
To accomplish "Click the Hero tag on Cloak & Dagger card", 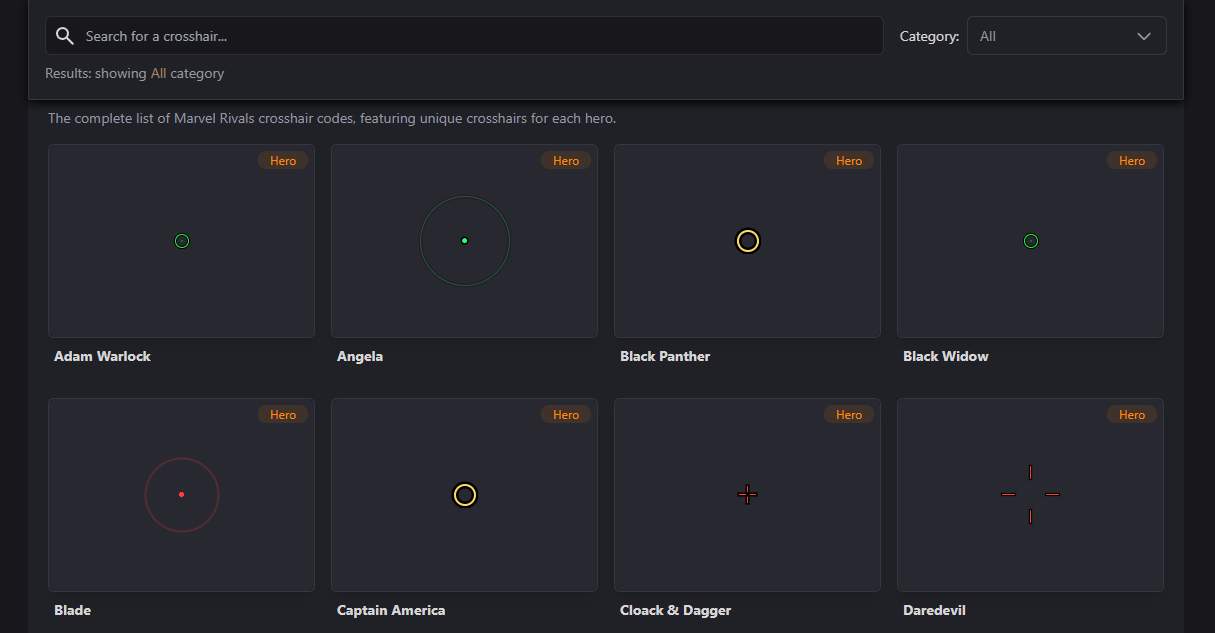I will point(849,415).
